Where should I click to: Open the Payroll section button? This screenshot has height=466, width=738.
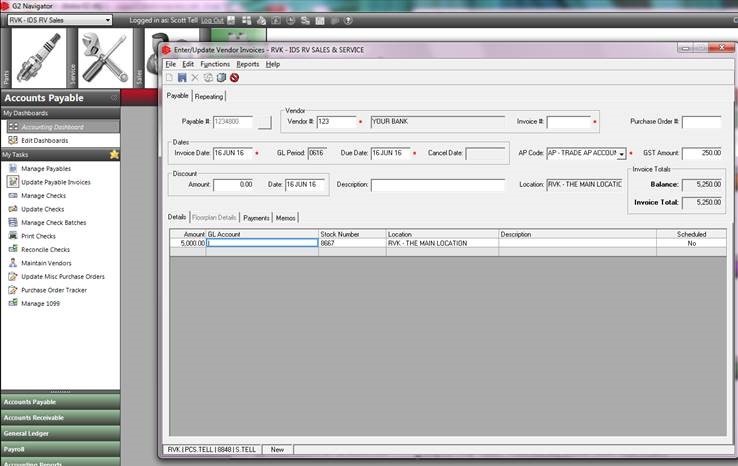point(60,449)
